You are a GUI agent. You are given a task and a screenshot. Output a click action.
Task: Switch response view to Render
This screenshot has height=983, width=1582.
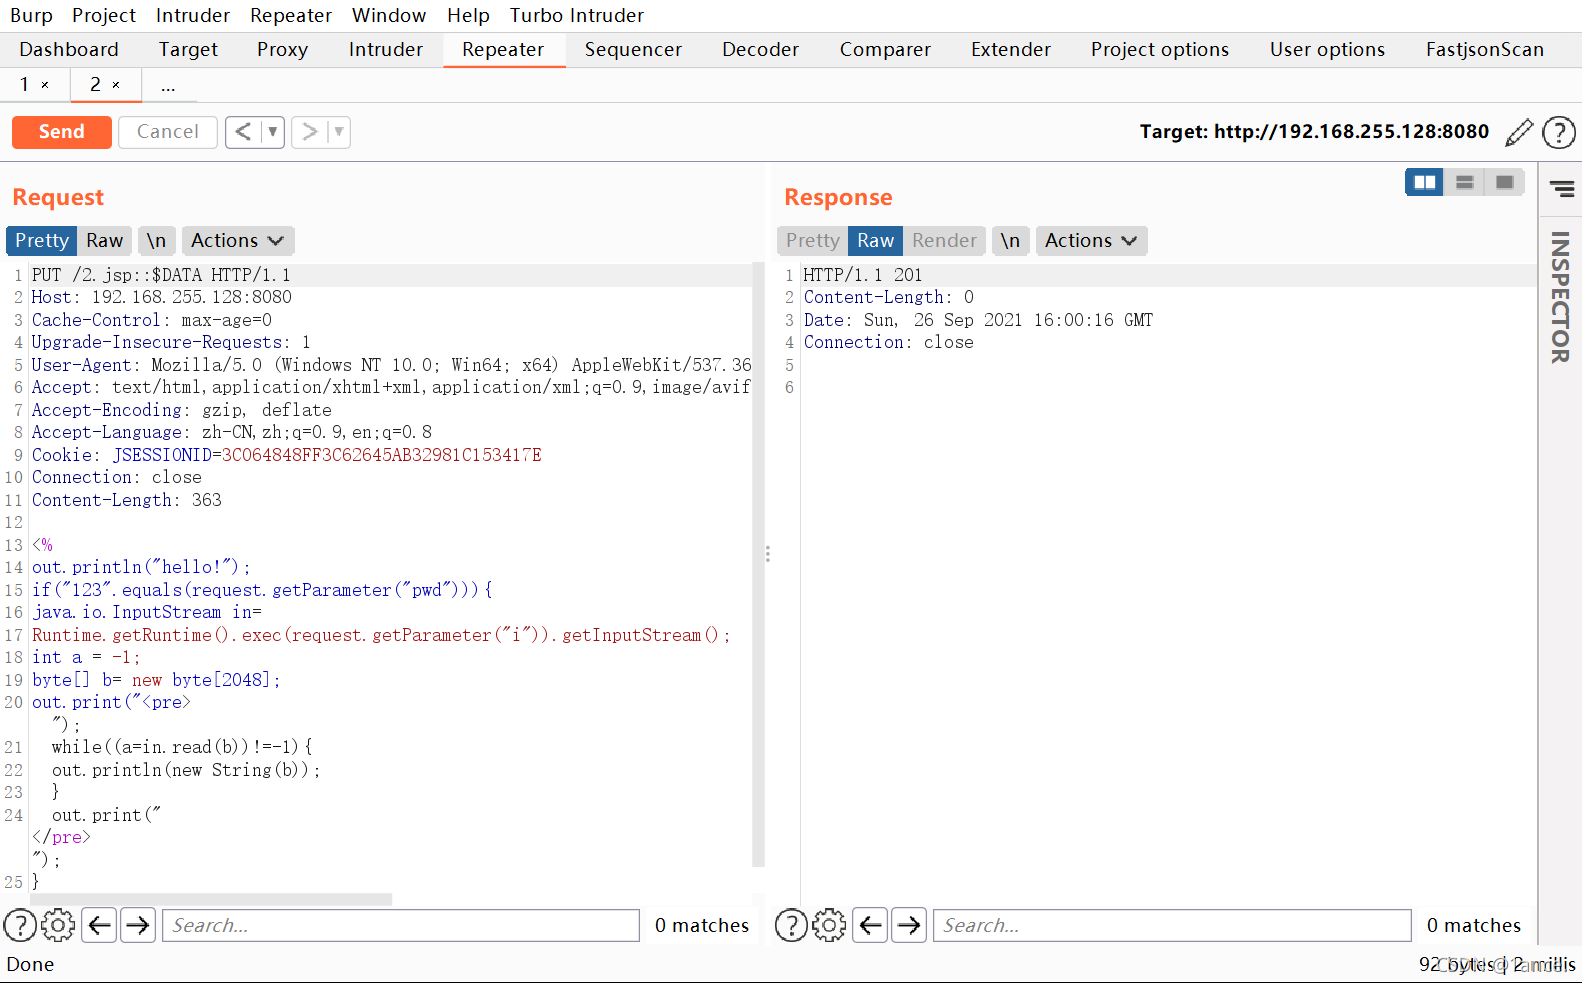click(x=944, y=241)
